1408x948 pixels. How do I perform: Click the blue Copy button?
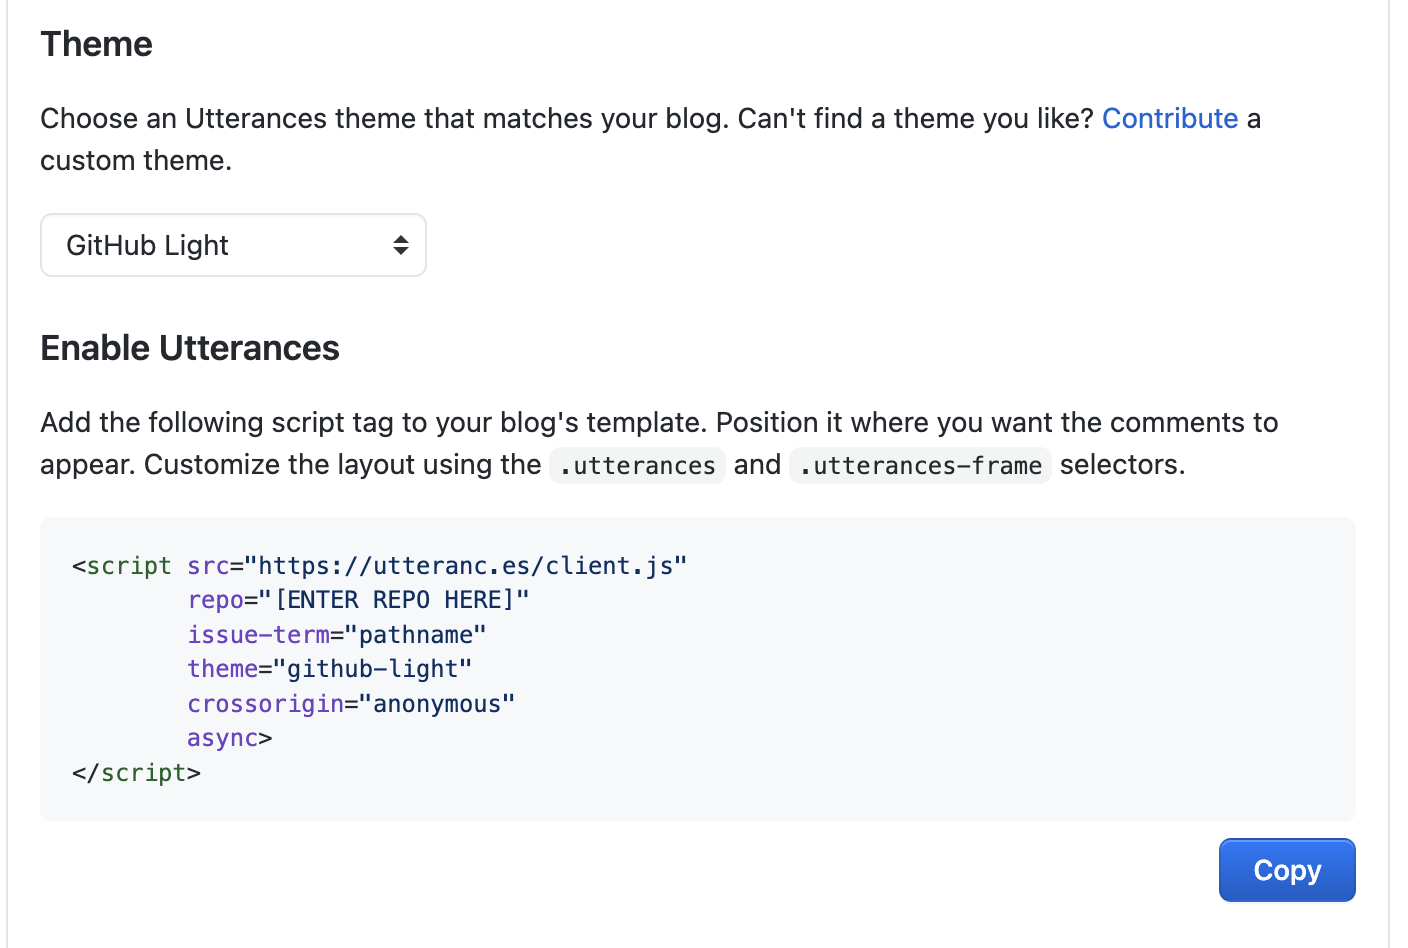[1287, 870]
